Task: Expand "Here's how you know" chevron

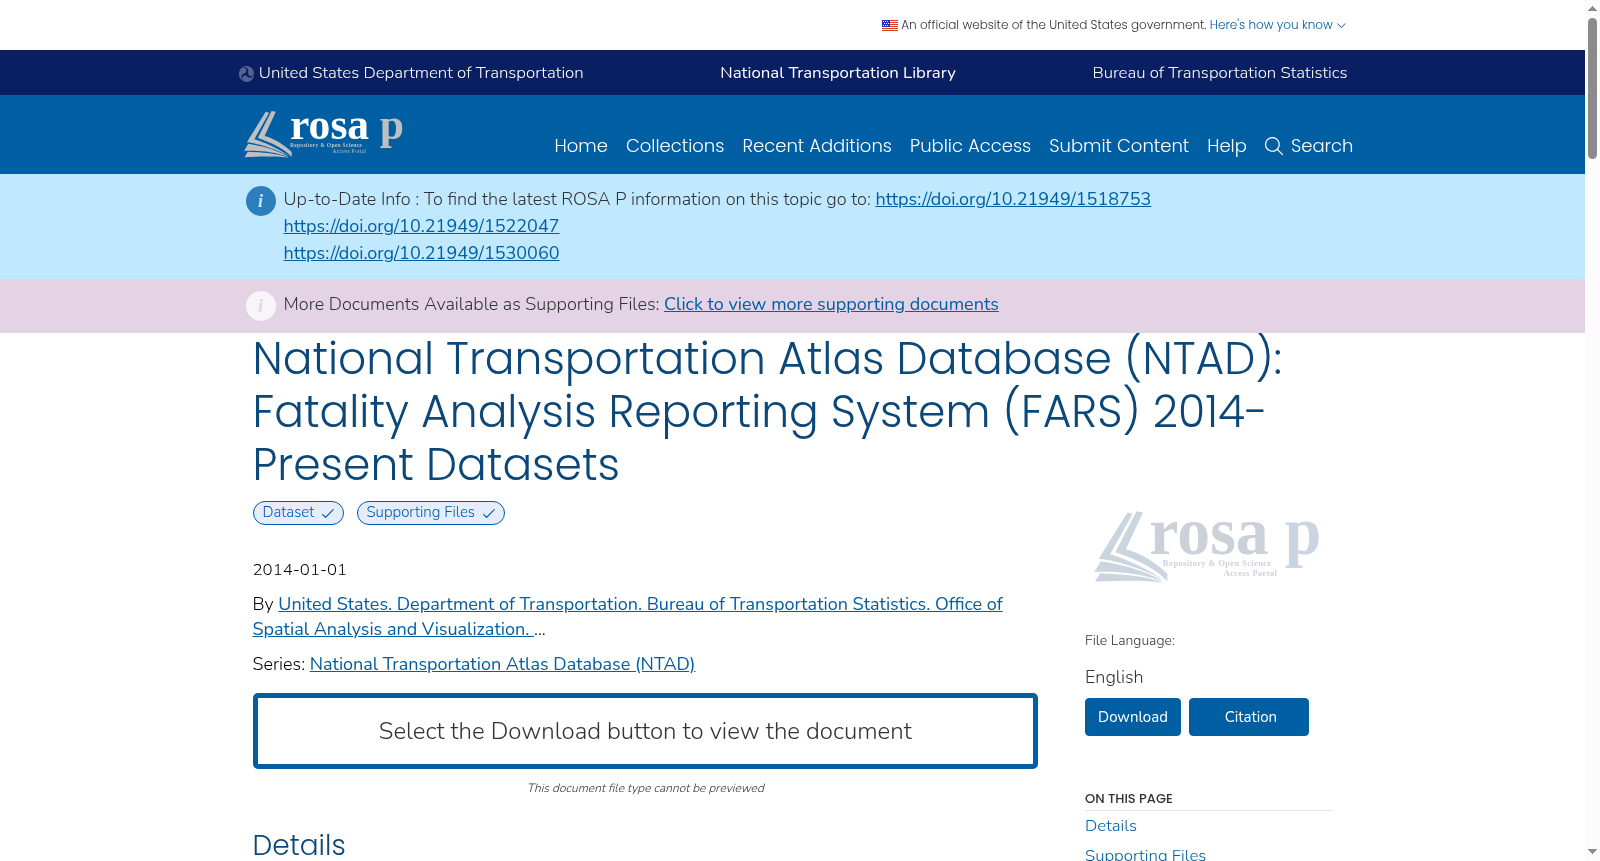Action: pos(1341,25)
